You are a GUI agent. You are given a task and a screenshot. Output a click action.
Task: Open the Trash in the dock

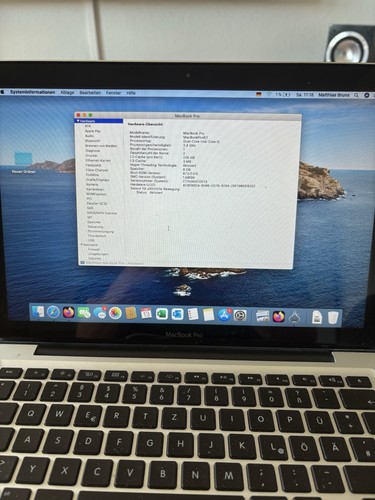pos(333,318)
